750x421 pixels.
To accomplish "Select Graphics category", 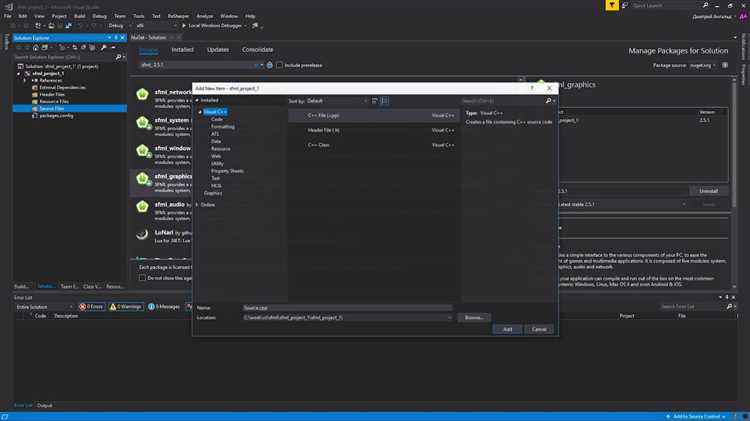I will pos(213,193).
